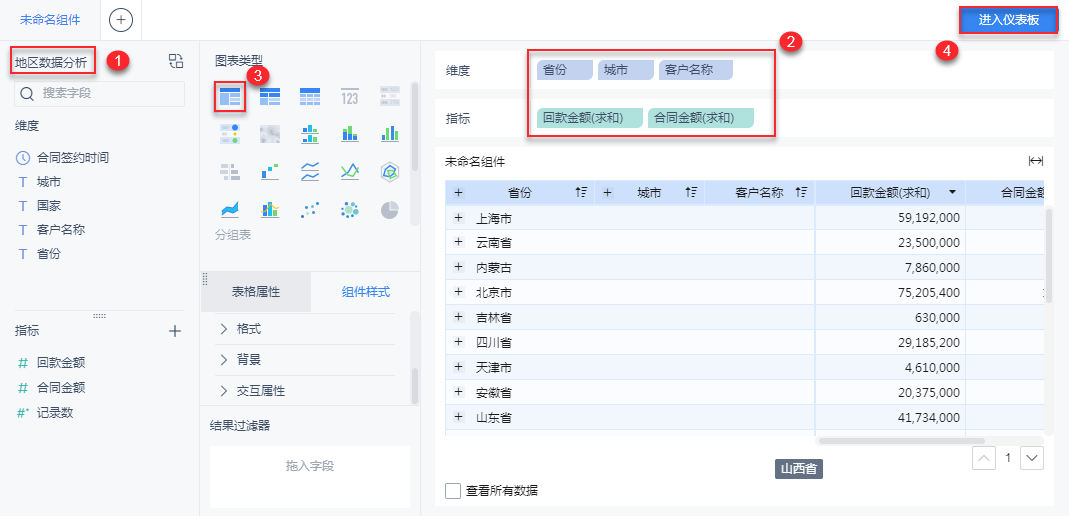Screen dimensions: 1069x516
Task: Select the range area chart type
Action: click(x=230, y=210)
